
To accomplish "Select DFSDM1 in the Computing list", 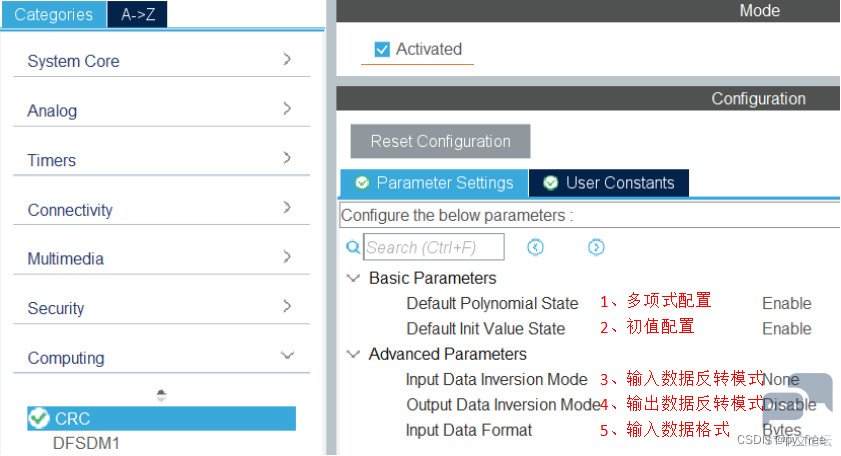I will pyautogui.click(x=86, y=444).
